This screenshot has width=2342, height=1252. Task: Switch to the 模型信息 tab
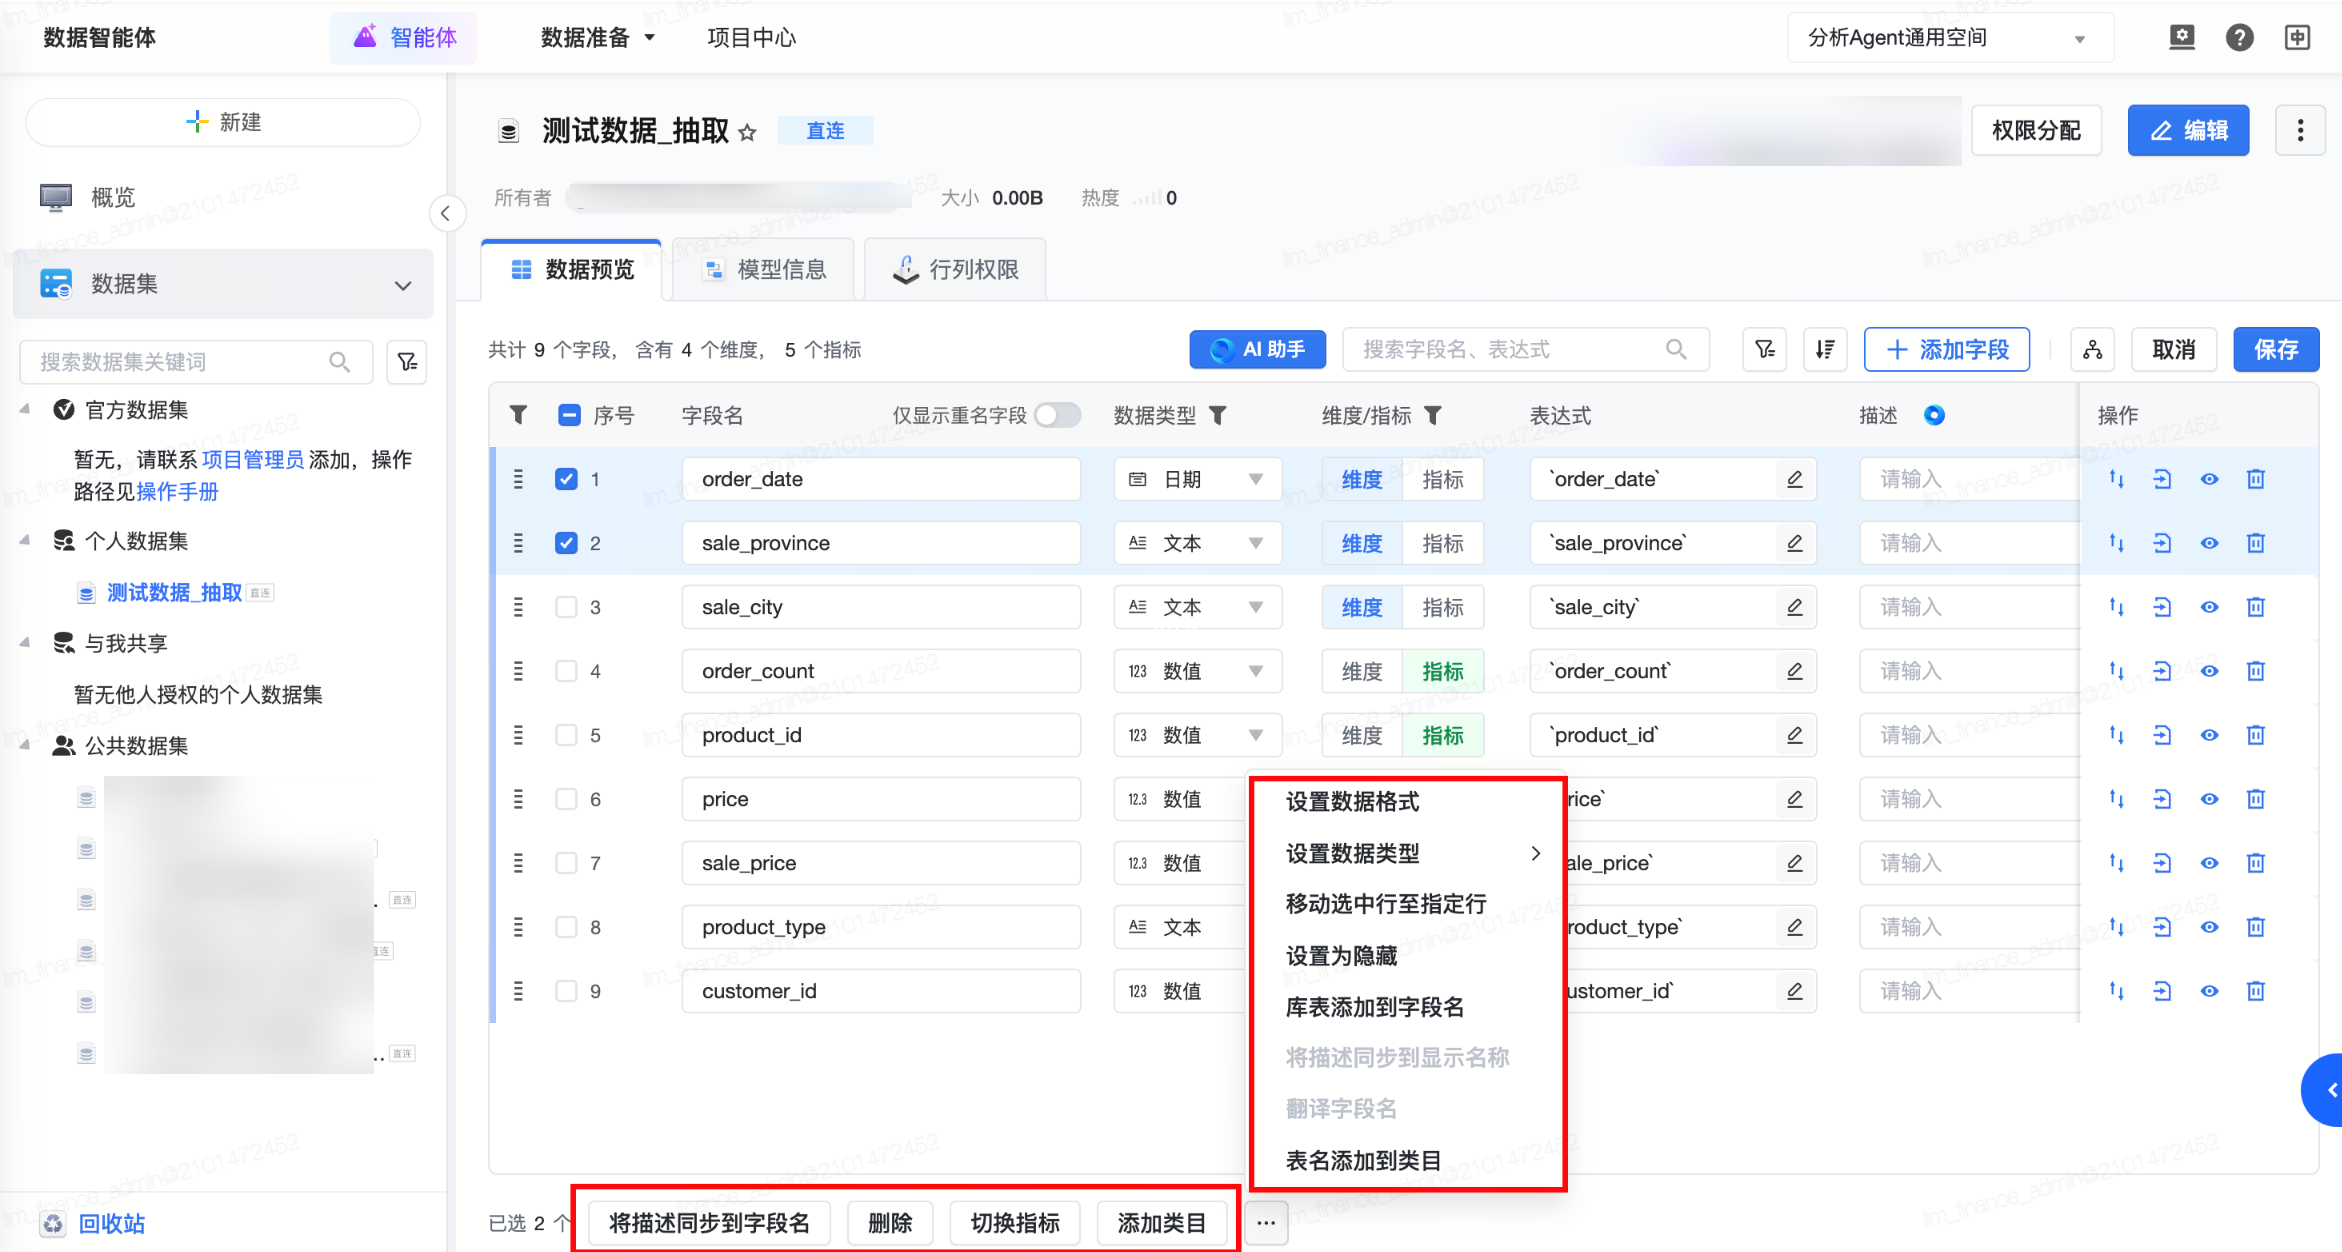pyautogui.click(x=765, y=270)
